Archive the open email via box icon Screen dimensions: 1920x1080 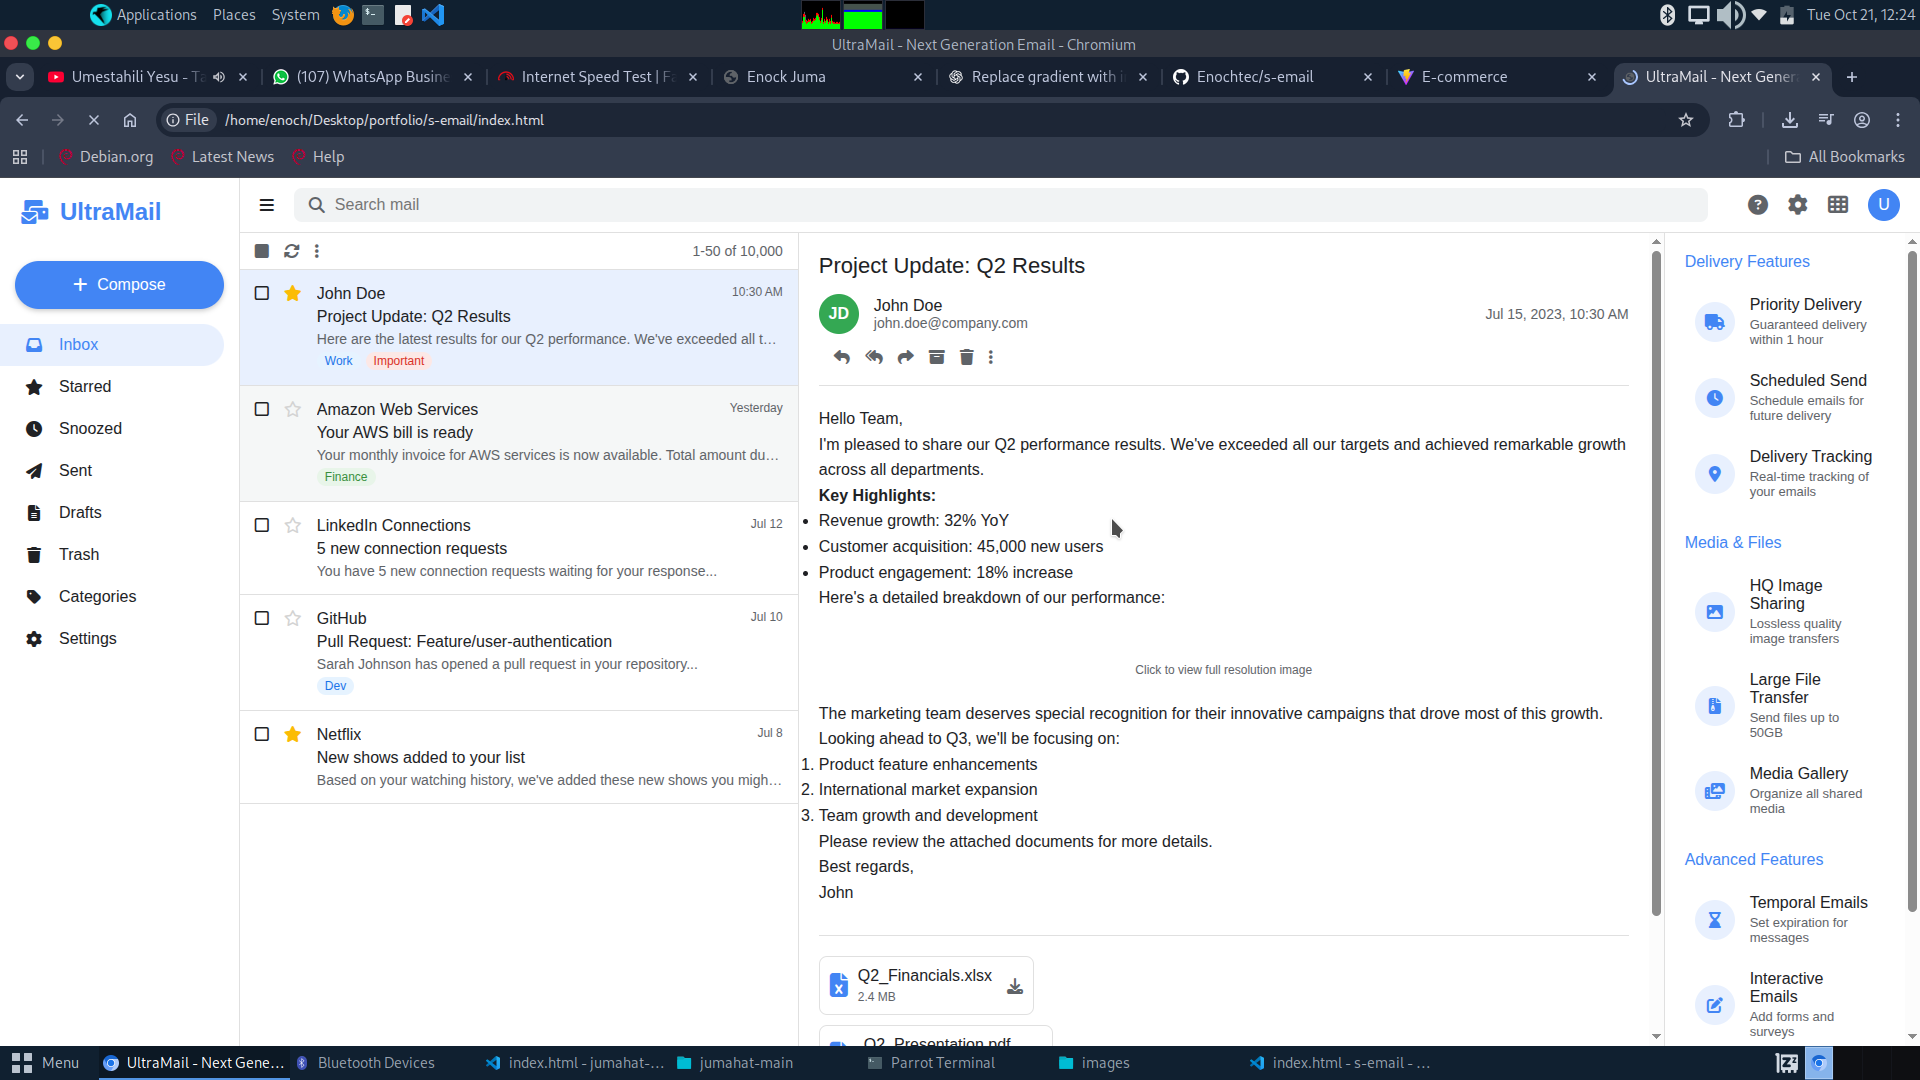tap(936, 357)
